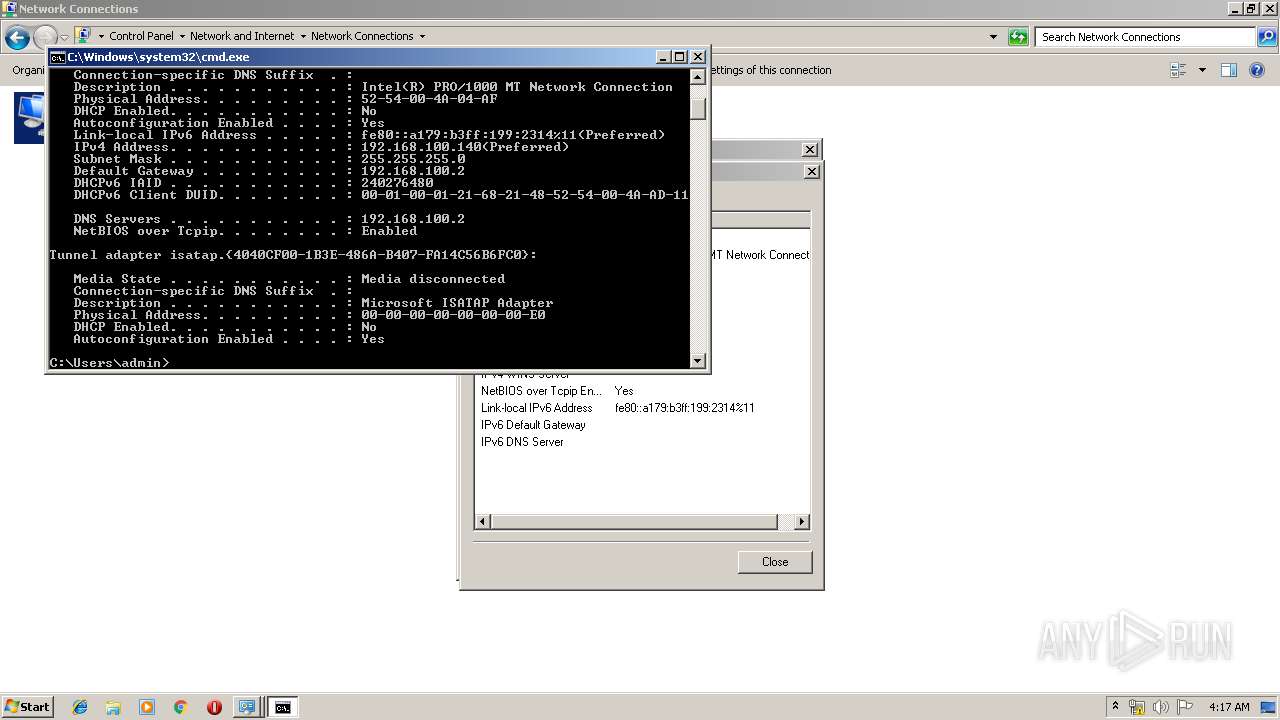Toggle the preview pane icon
The height and width of the screenshot is (720, 1280).
[1229, 70]
